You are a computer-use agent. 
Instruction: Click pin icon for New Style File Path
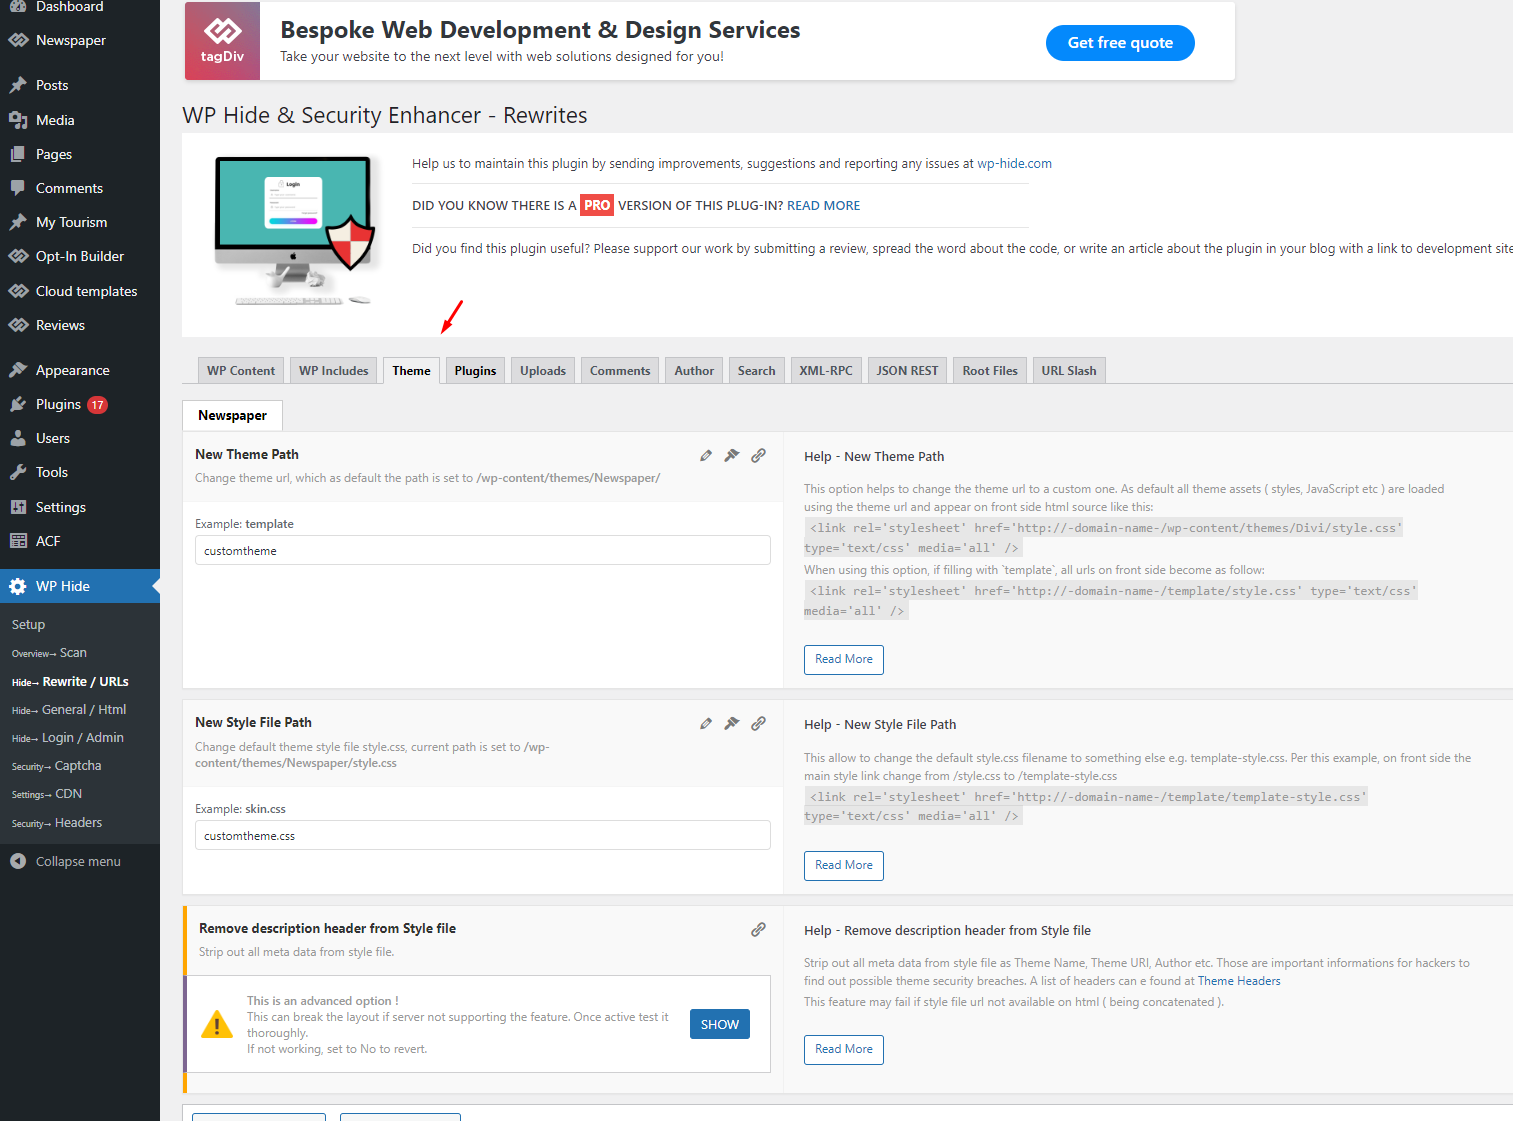[x=732, y=723]
